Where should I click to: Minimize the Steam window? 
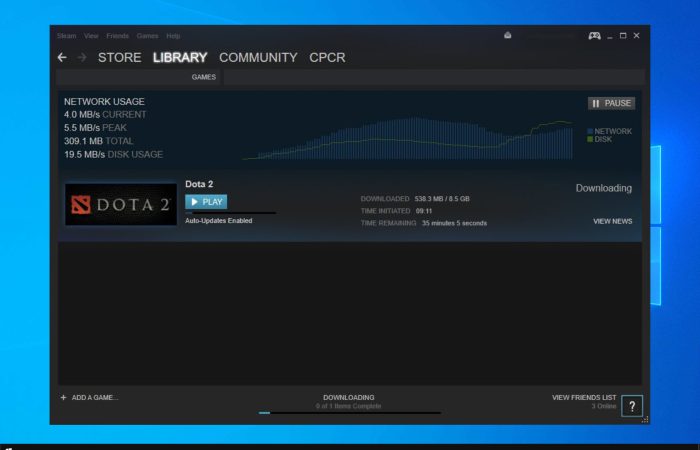coord(610,36)
